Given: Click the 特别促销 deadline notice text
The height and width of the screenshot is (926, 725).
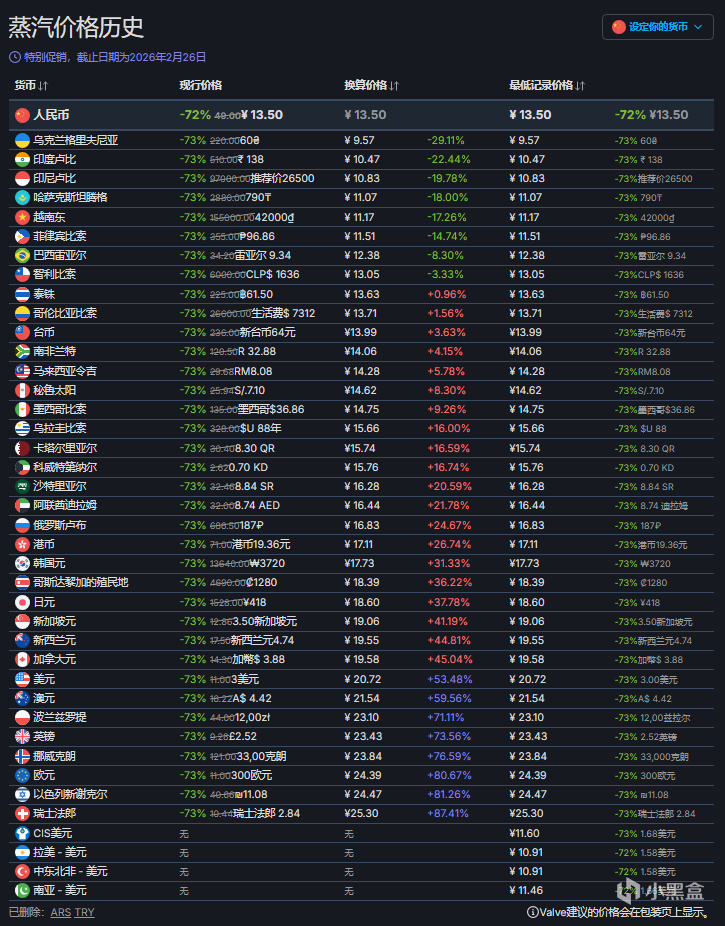Looking at the screenshot, I should pyautogui.click(x=115, y=57).
